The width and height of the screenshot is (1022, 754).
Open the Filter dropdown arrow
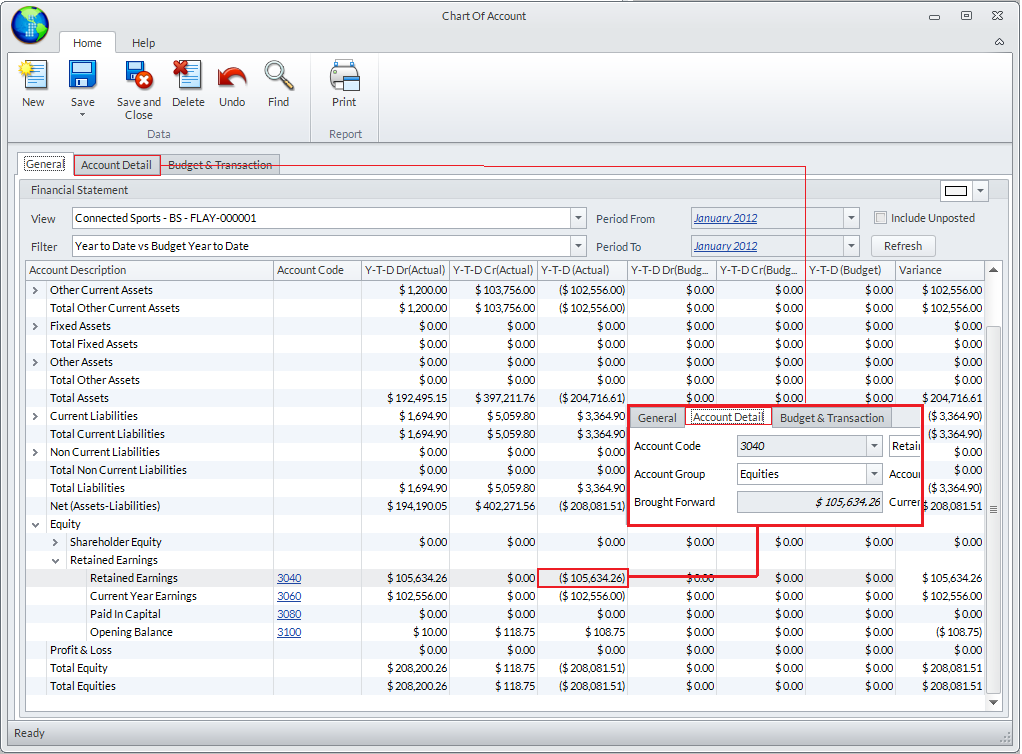[578, 246]
